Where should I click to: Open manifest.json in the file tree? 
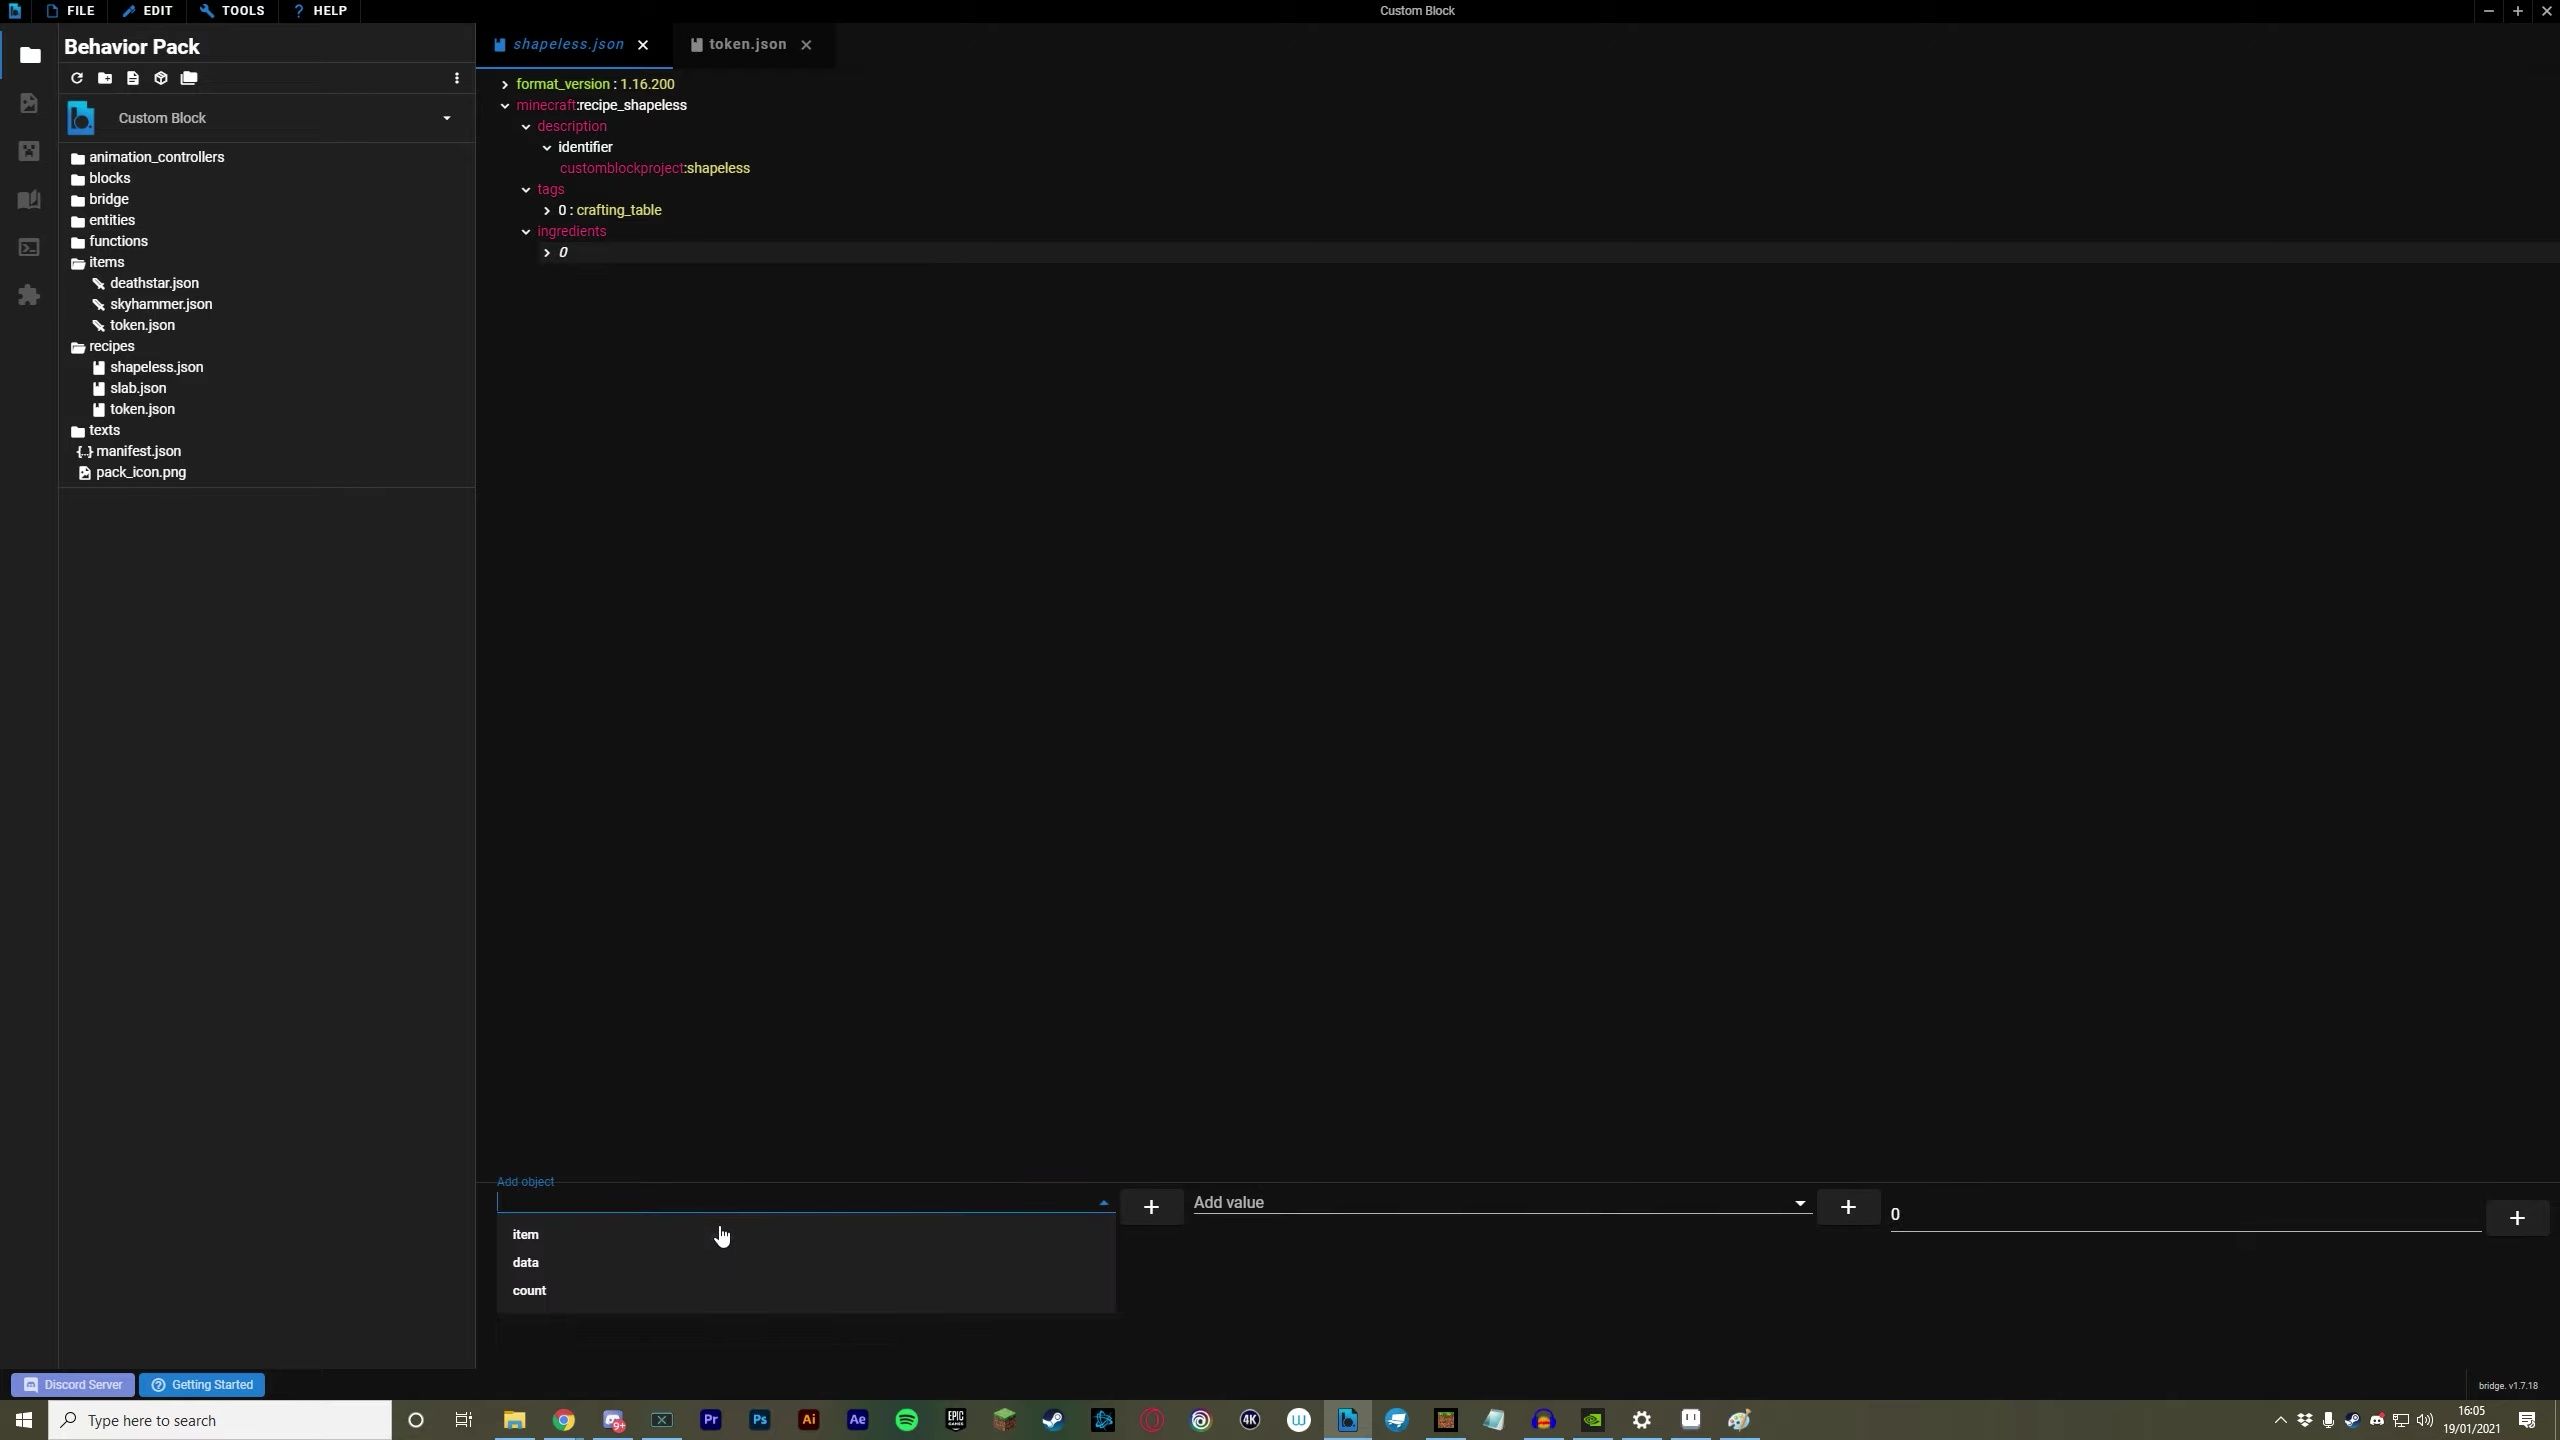138,451
